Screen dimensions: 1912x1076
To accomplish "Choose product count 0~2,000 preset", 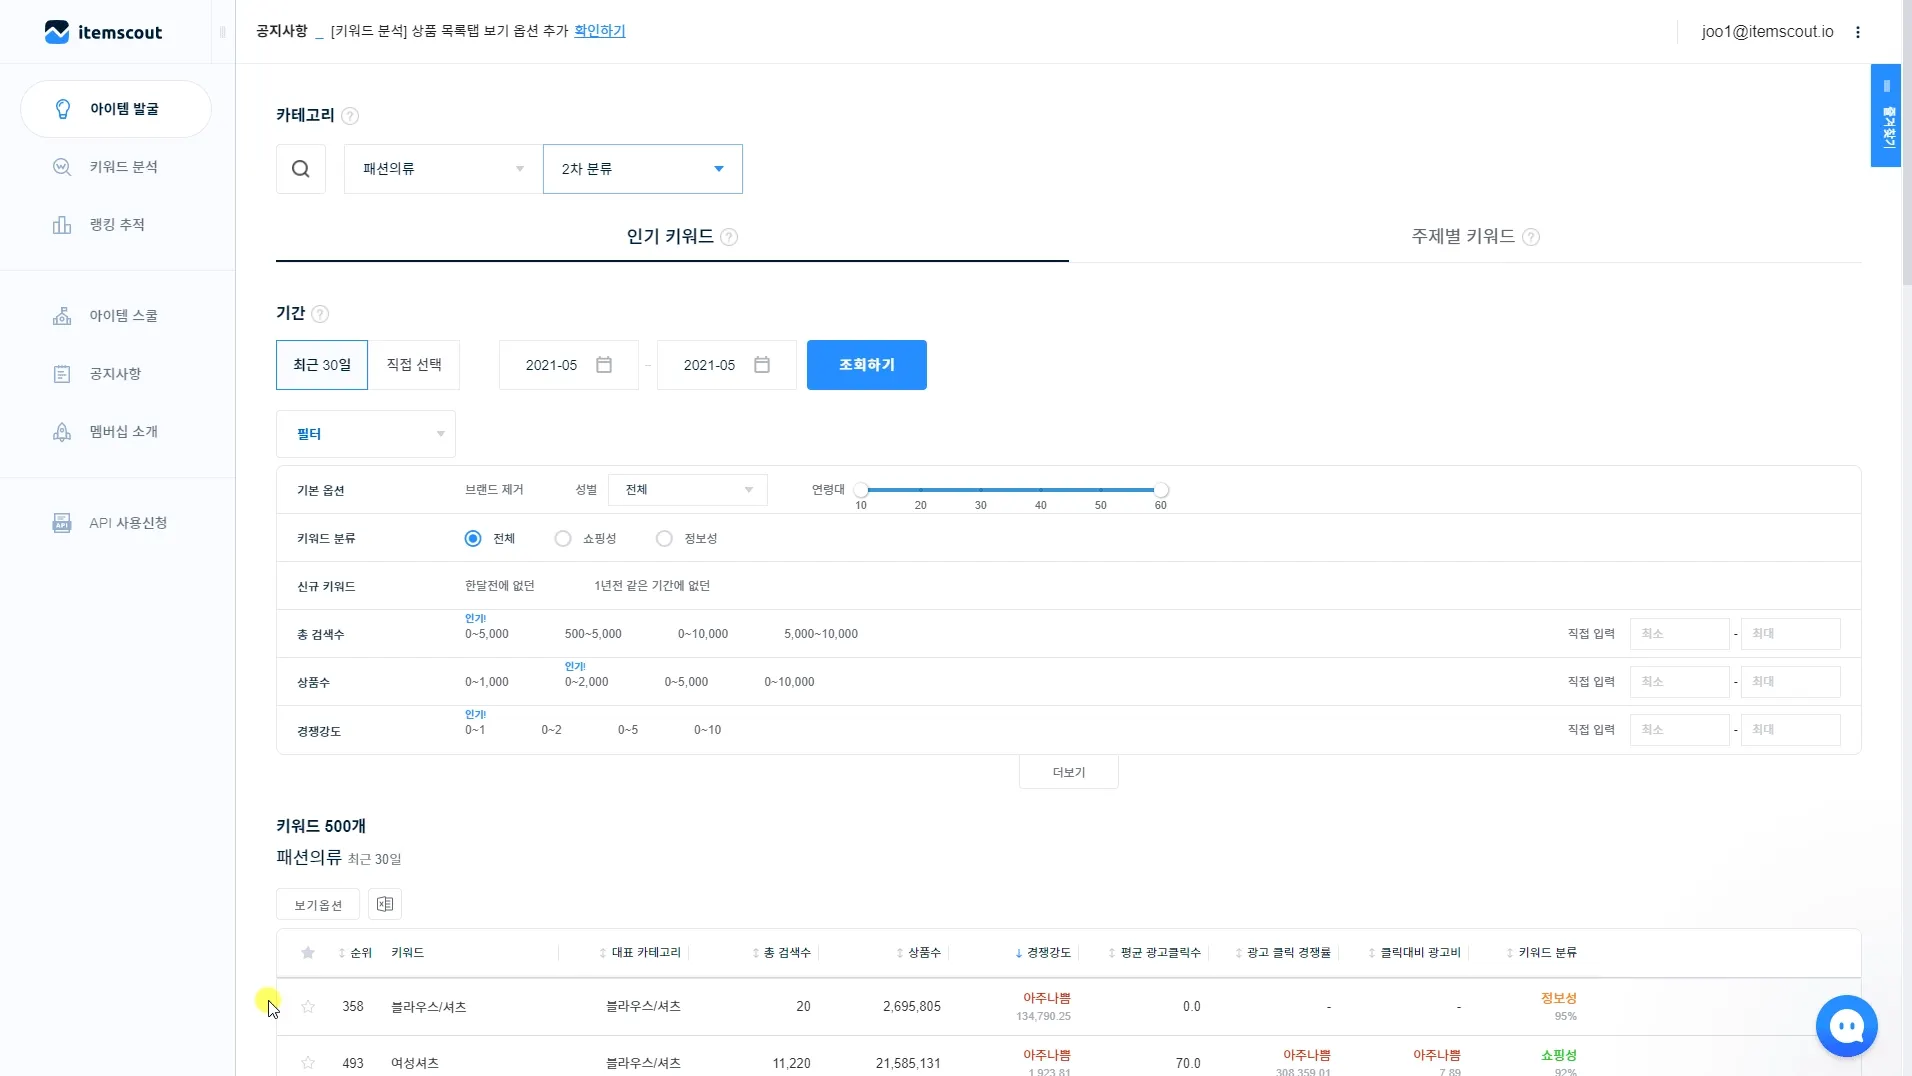I will [587, 682].
